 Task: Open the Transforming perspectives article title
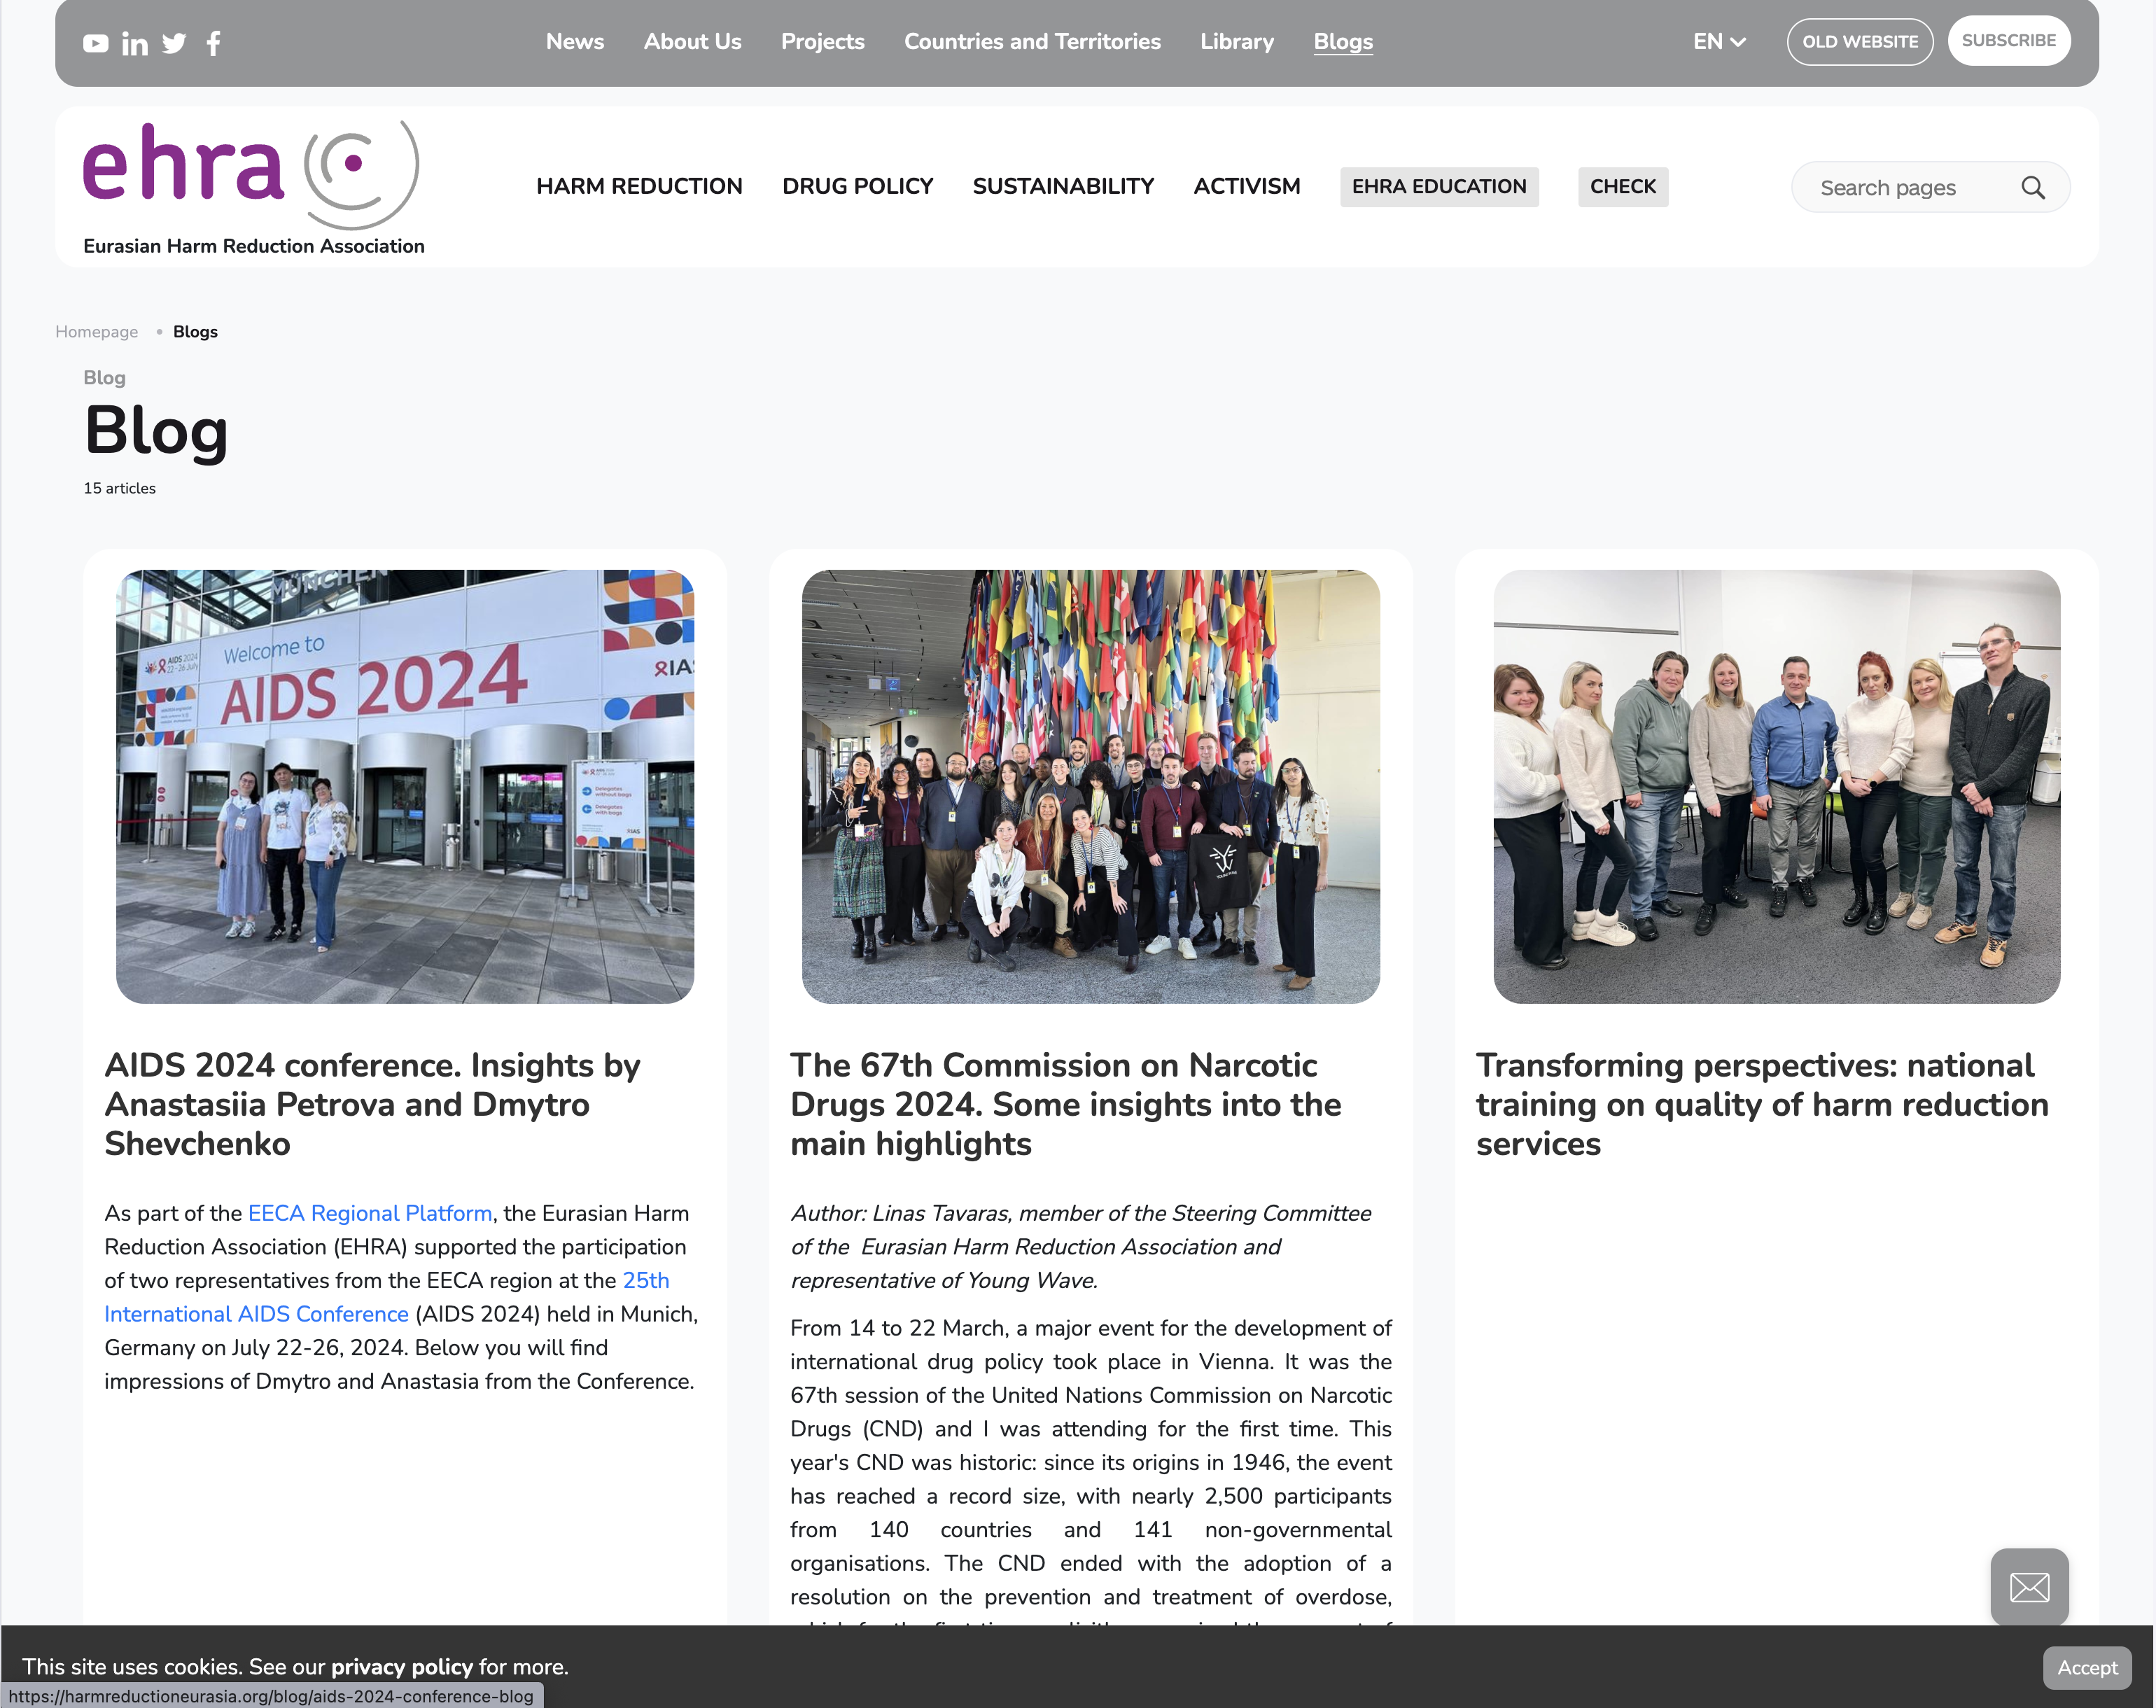(1762, 1104)
